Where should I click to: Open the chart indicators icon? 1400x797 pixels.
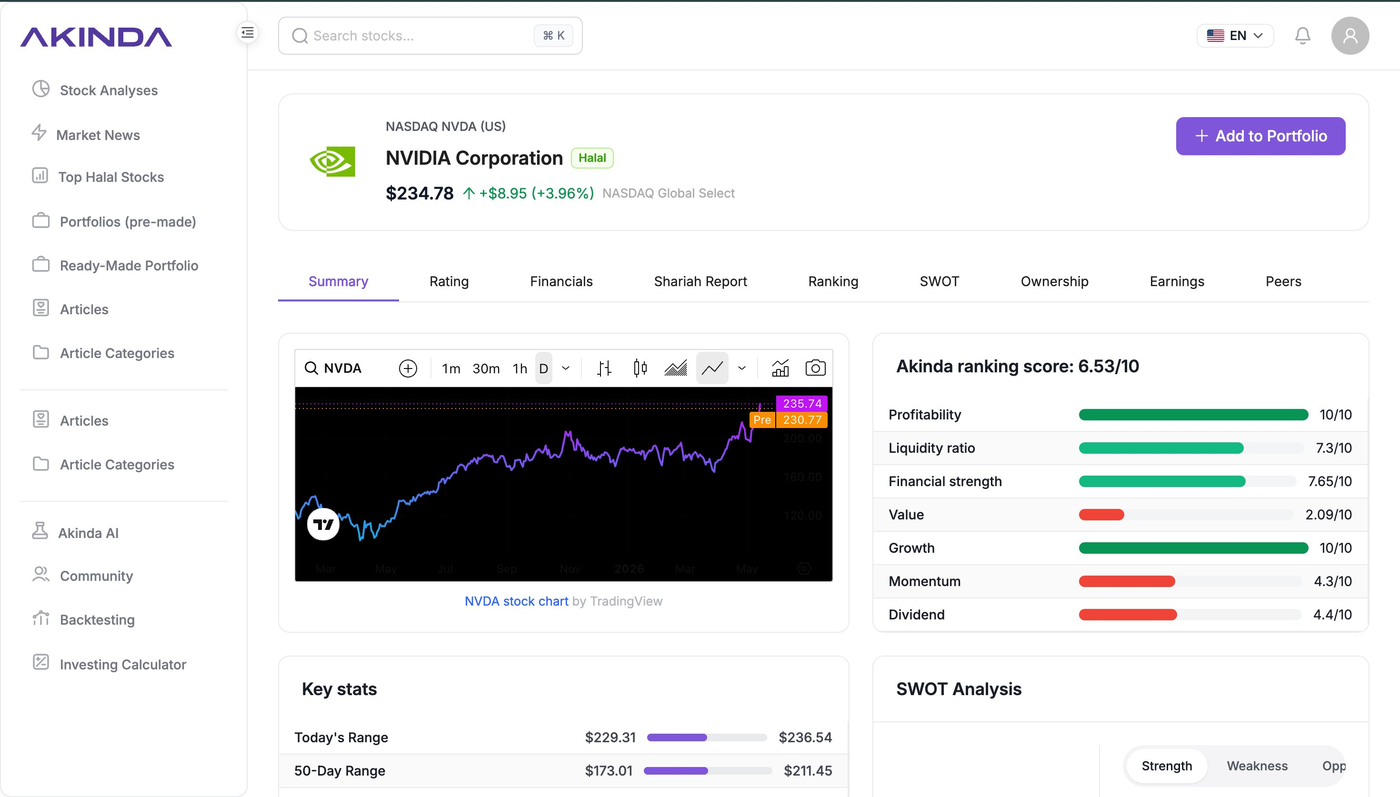780,368
